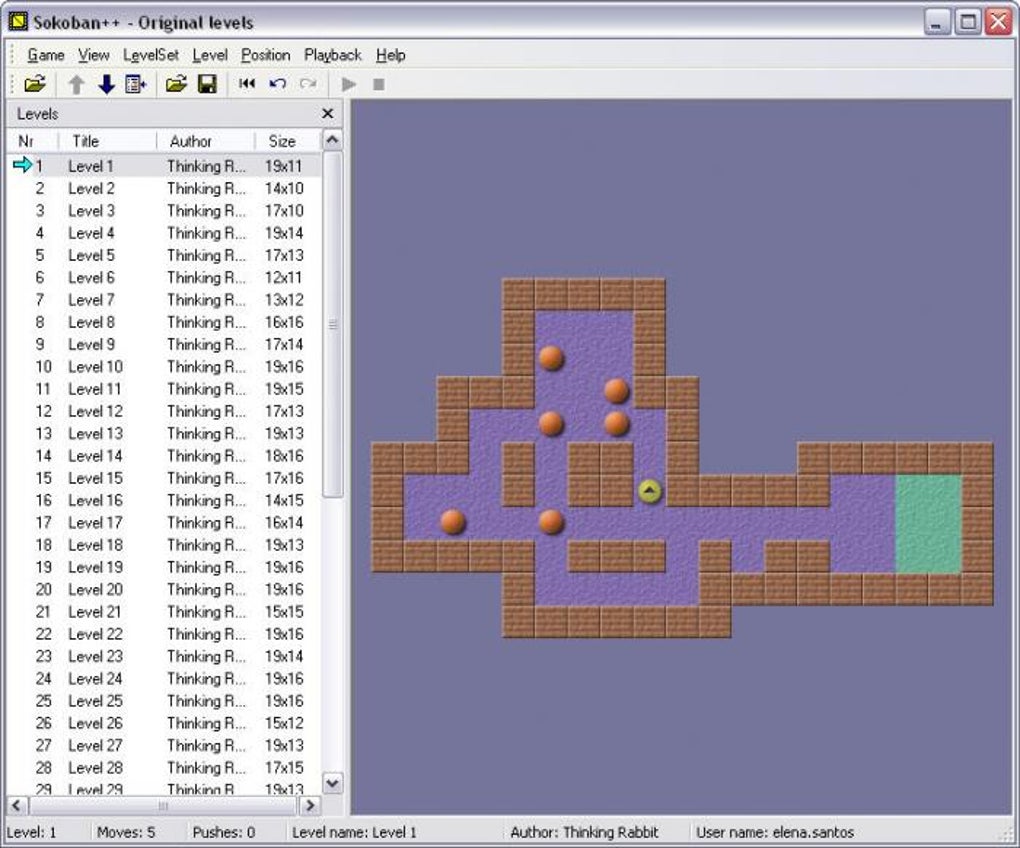Open the Level menu
This screenshot has height=848, width=1020.
209,55
